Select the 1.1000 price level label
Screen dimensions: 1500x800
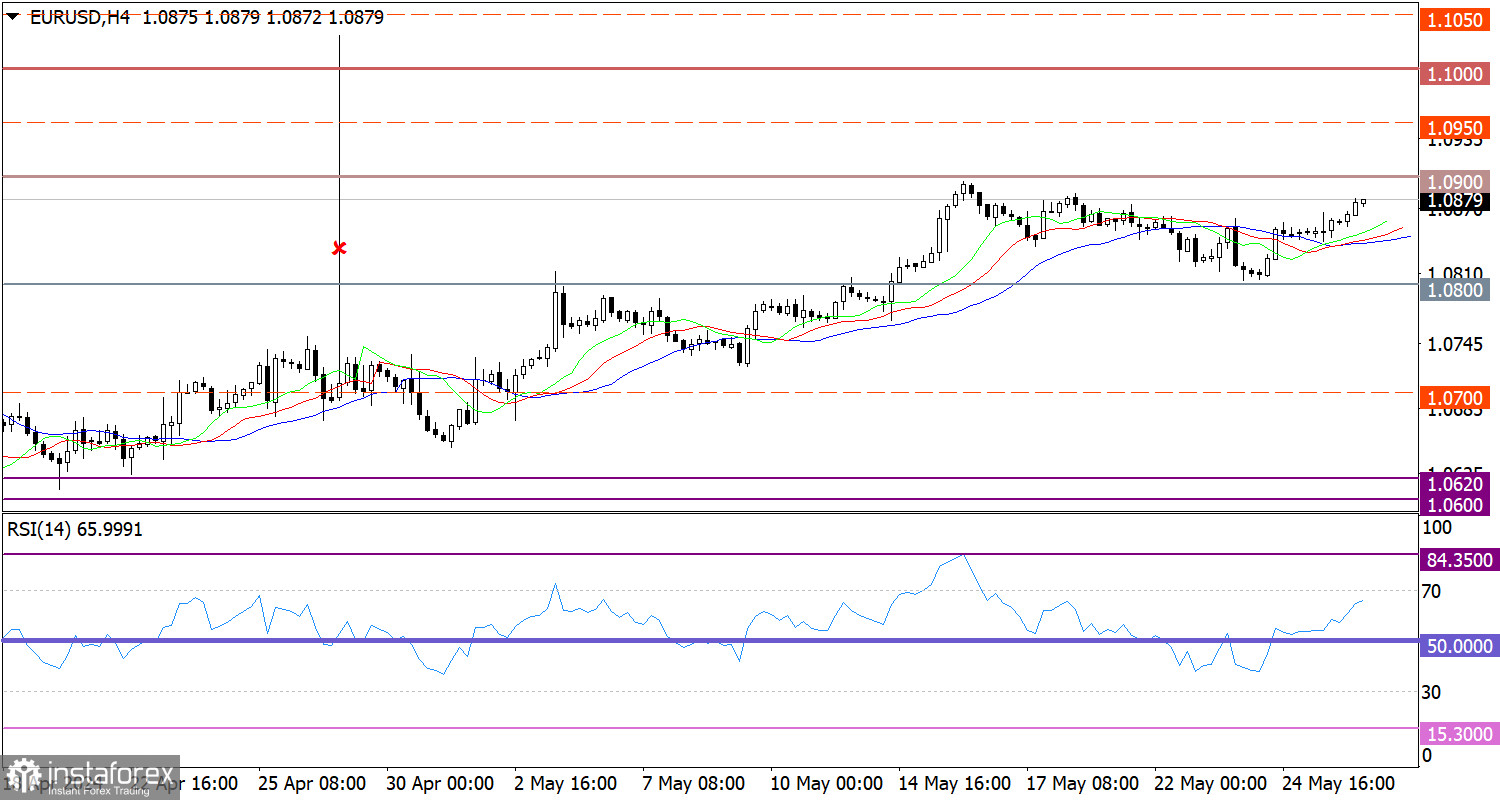tap(1454, 74)
